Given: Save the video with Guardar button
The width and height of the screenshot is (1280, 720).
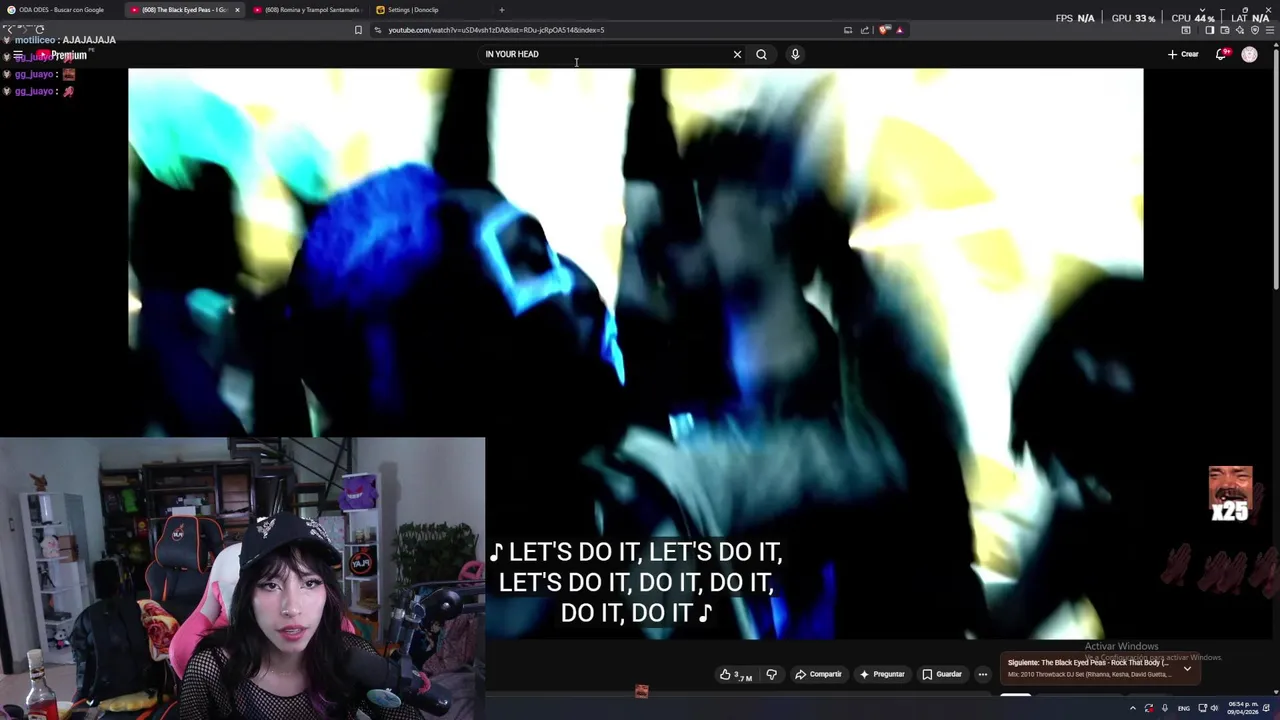Looking at the screenshot, I should (942, 674).
